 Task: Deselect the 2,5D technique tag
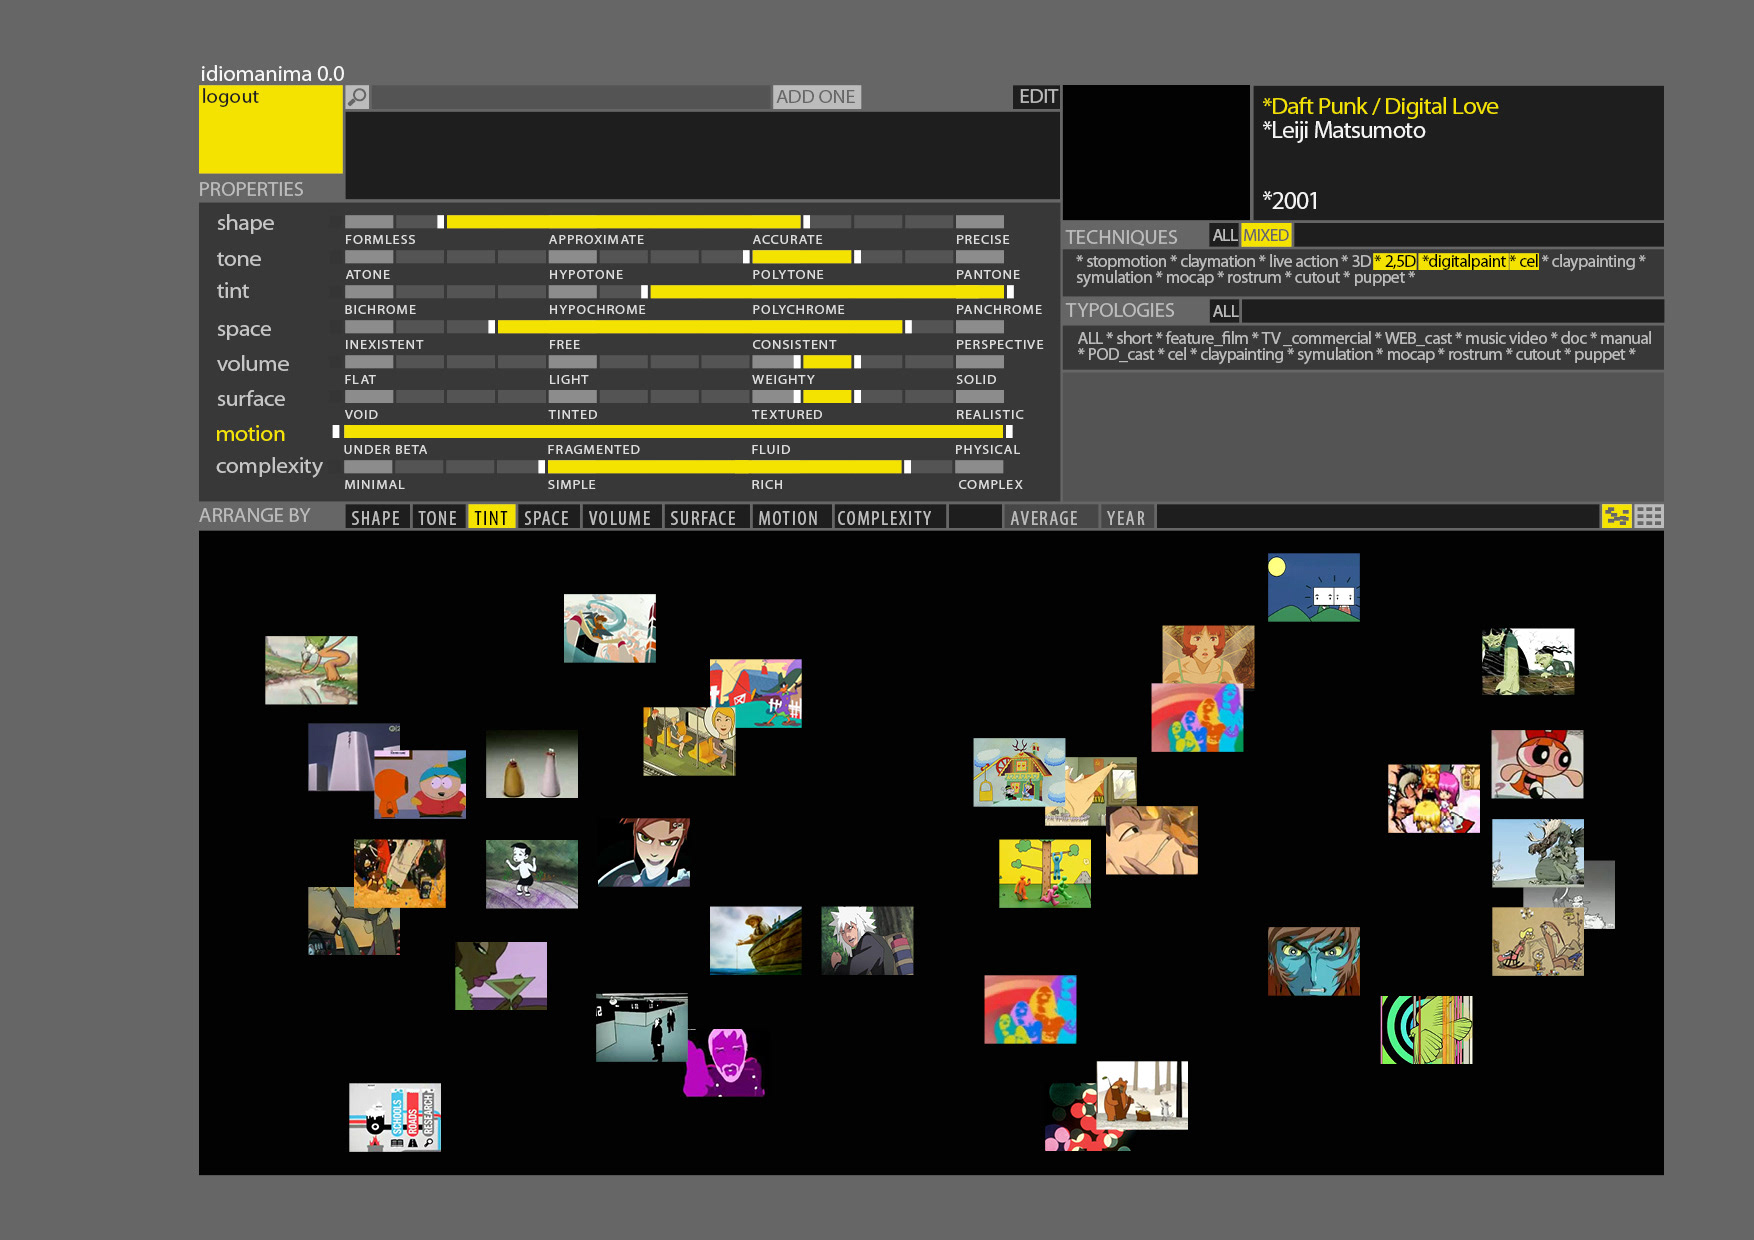tap(1395, 261)
